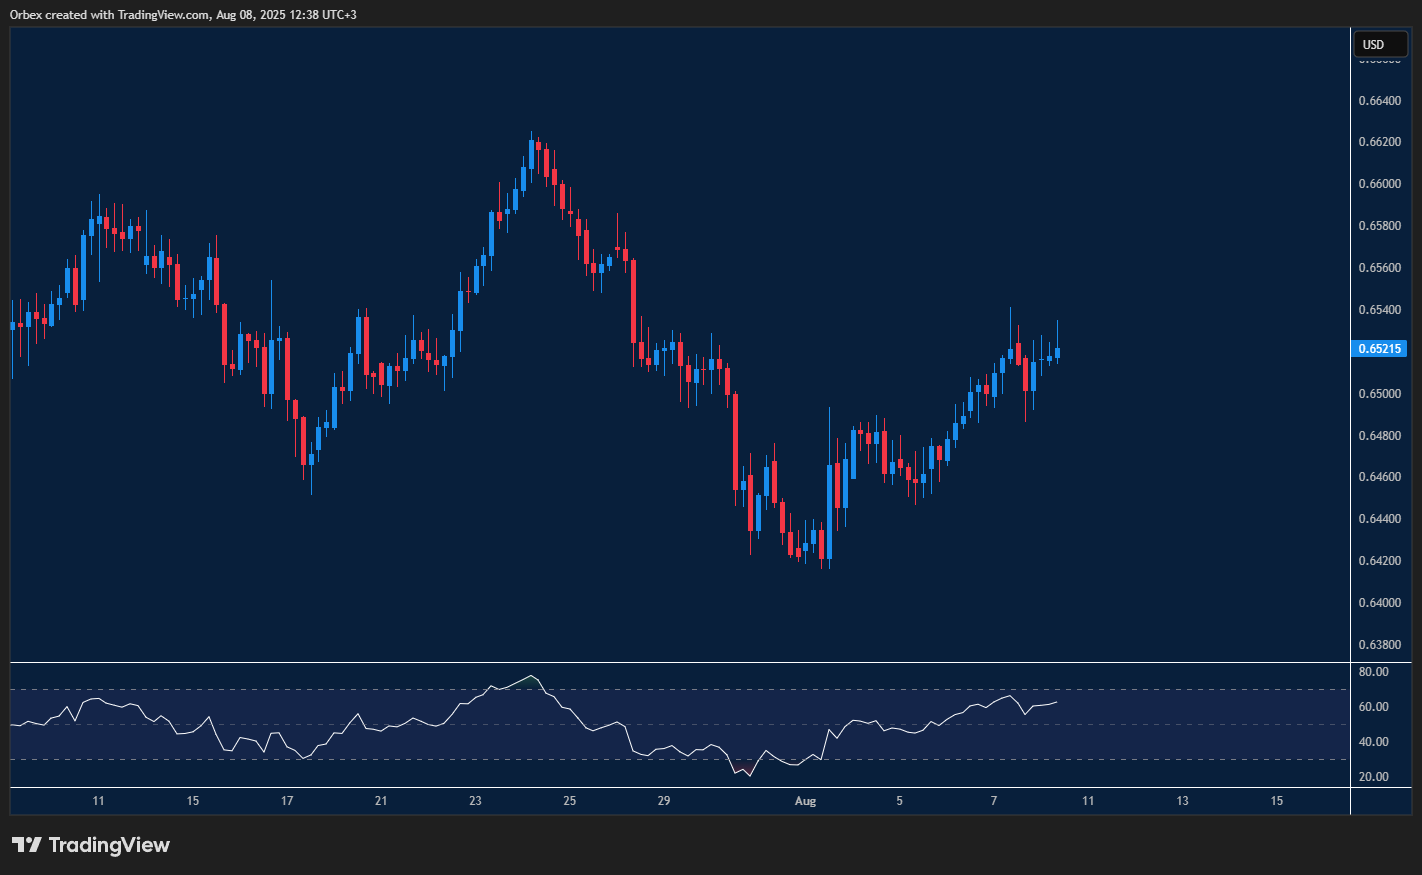Viewport: 1422px width, 875px height.
Task: Click the 15 date label on far right
Action: [x=1276, y=801]
